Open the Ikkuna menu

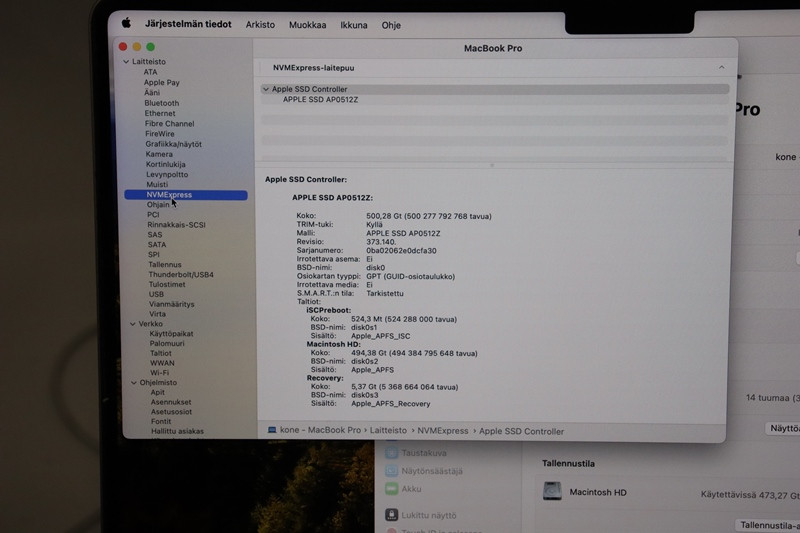point(354,25)
